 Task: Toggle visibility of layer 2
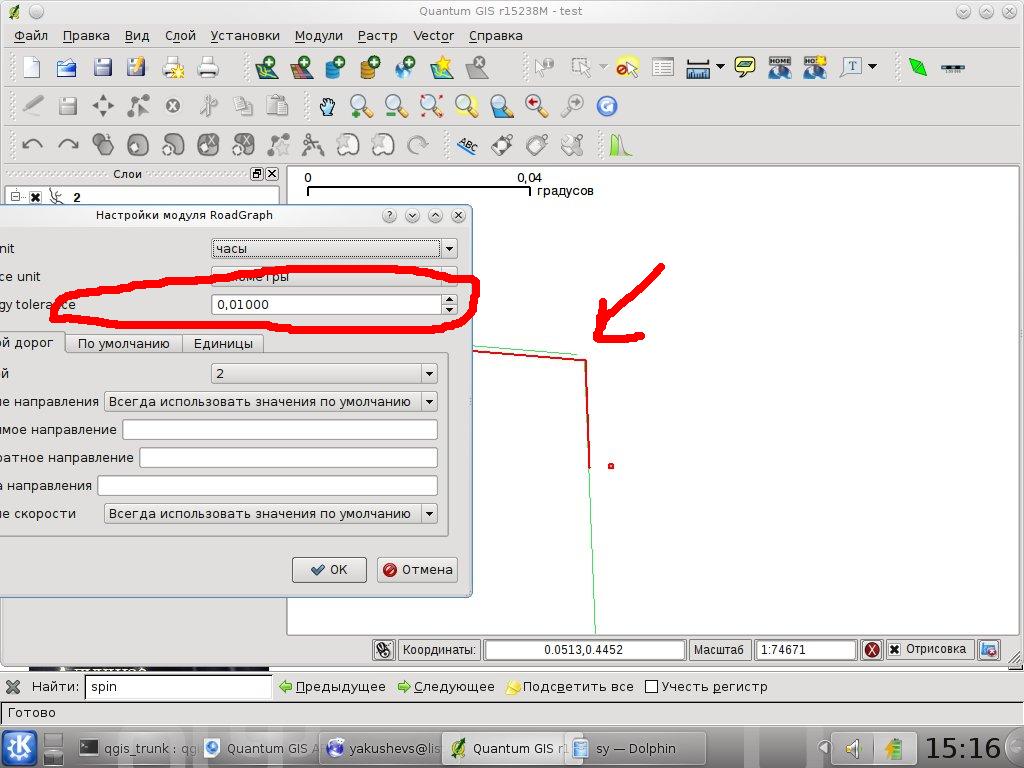pyautogui.click(x=35, y=197)
